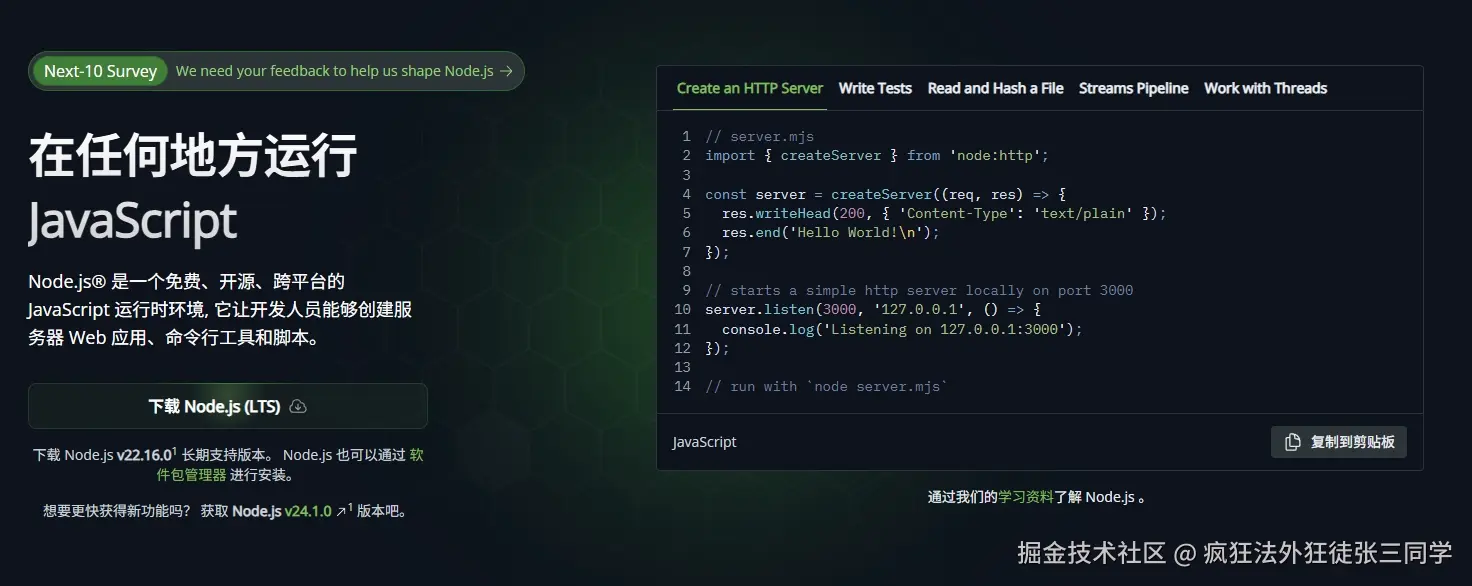Screen dimensions: 1472x586
Task: Switch to the Write Tests tab
Action: tap(874, 88)
